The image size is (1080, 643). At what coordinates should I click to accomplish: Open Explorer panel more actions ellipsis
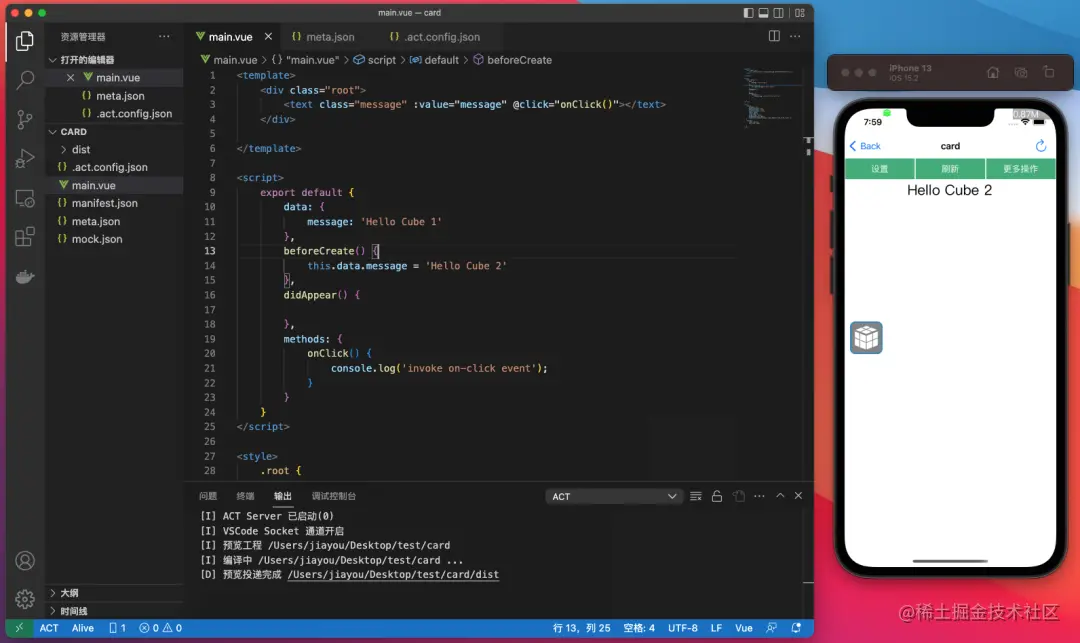164,36
